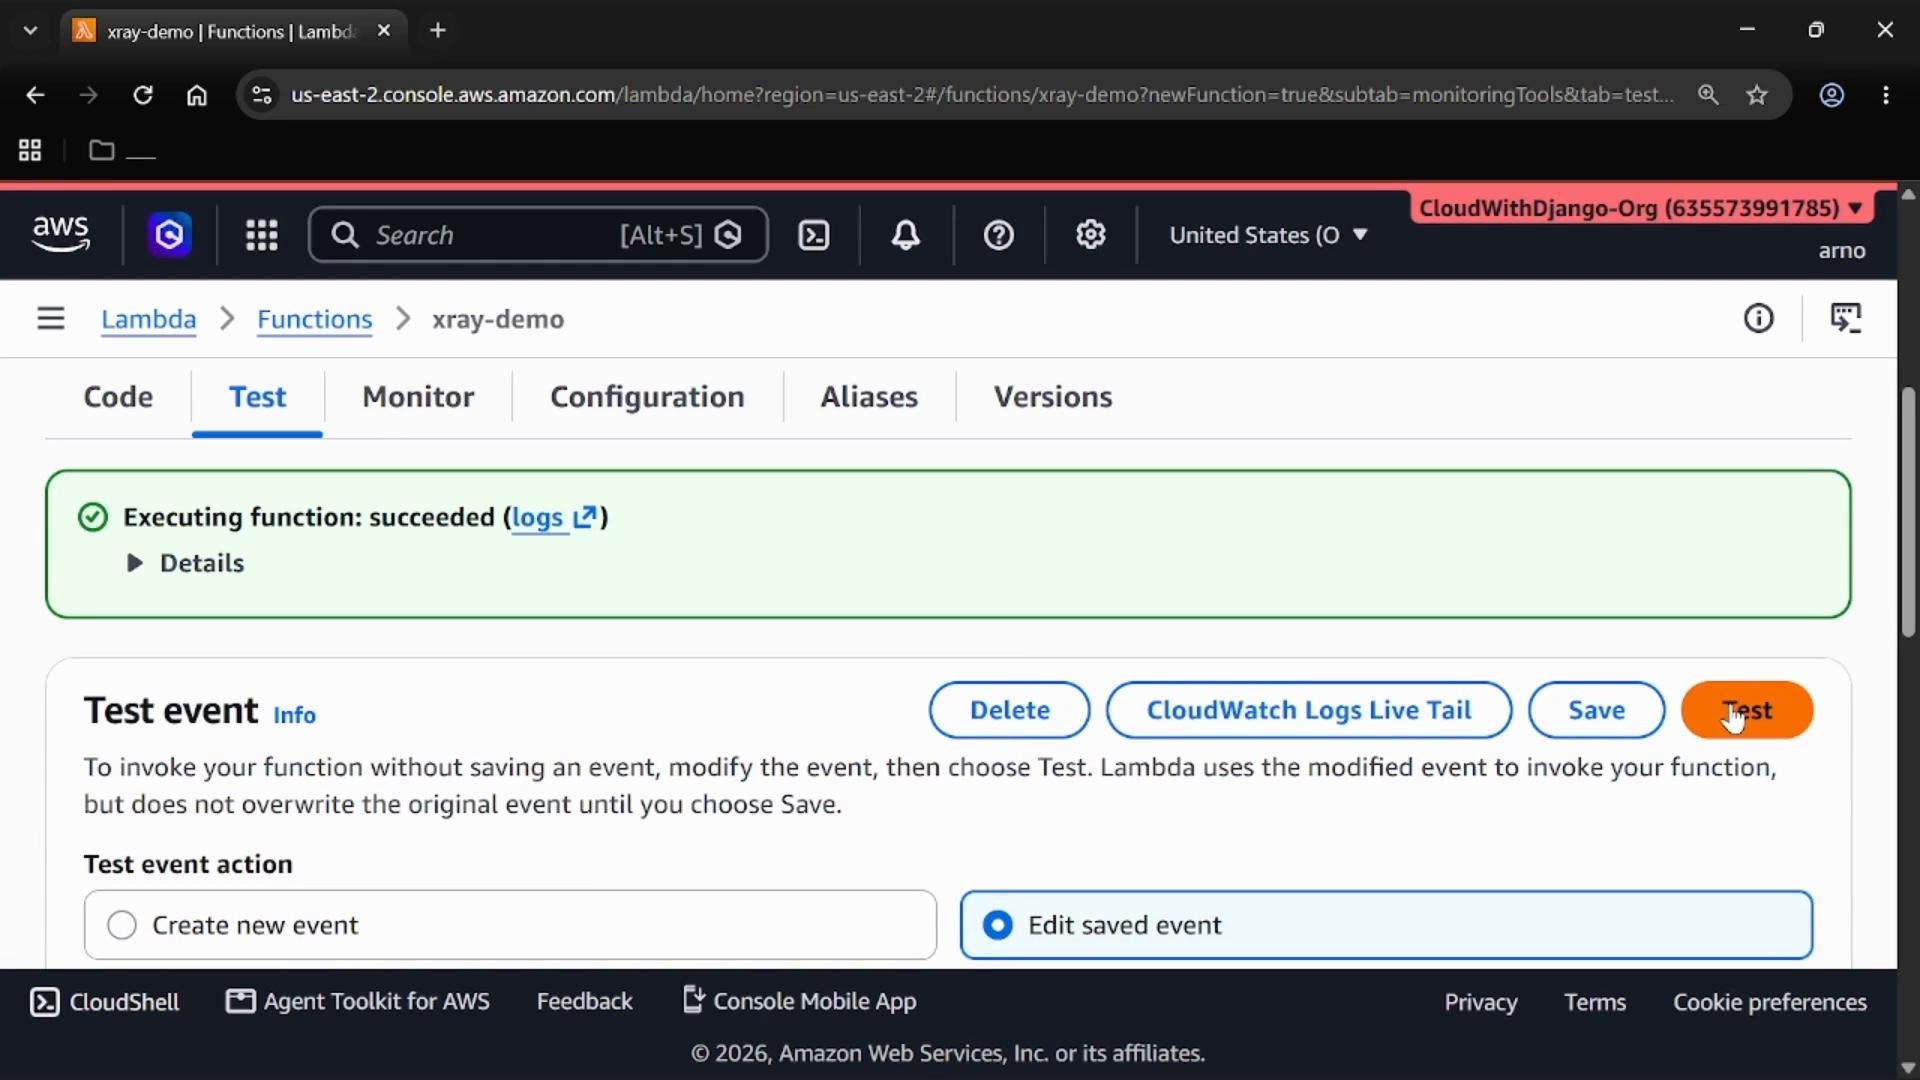Screen dimensions: 1920x1080
Task: Launch CloudShell from the top toolbar
Action: point(814,235)
